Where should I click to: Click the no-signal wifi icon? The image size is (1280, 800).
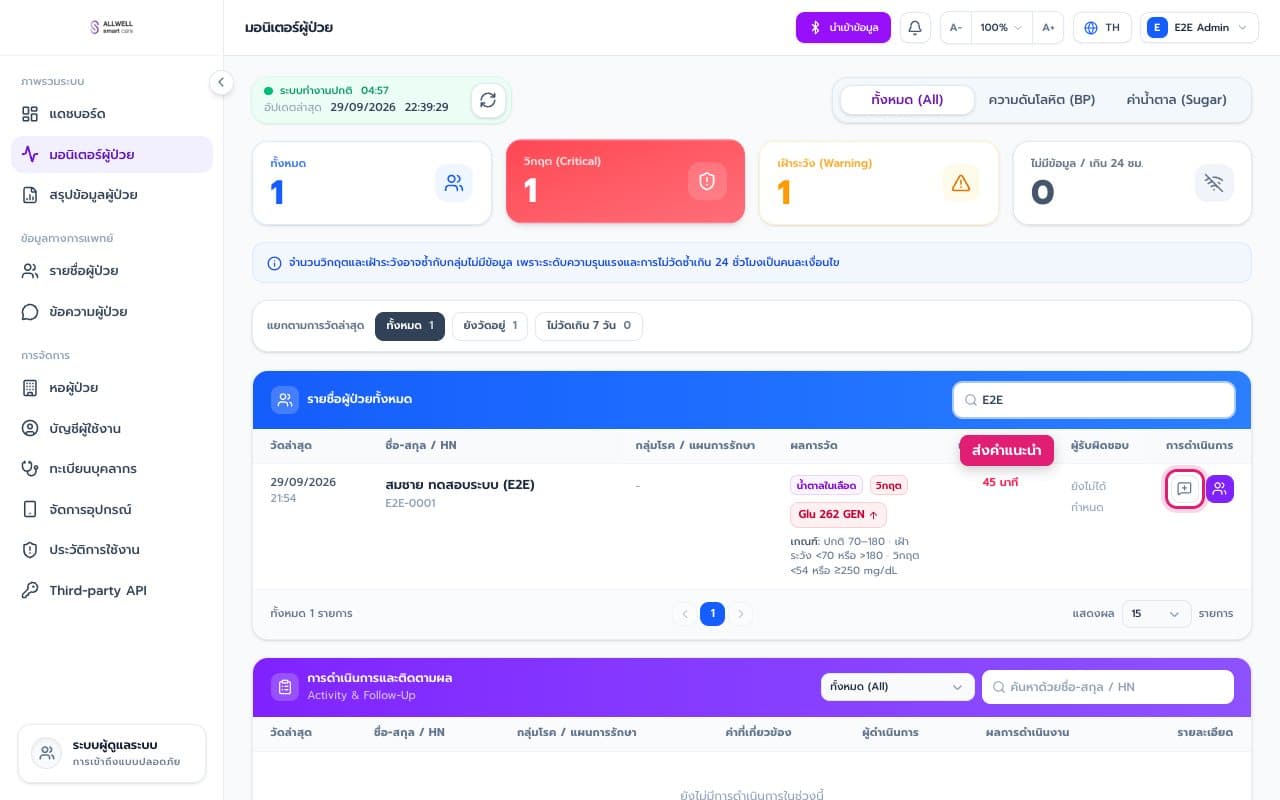[x=1214, y=183]
